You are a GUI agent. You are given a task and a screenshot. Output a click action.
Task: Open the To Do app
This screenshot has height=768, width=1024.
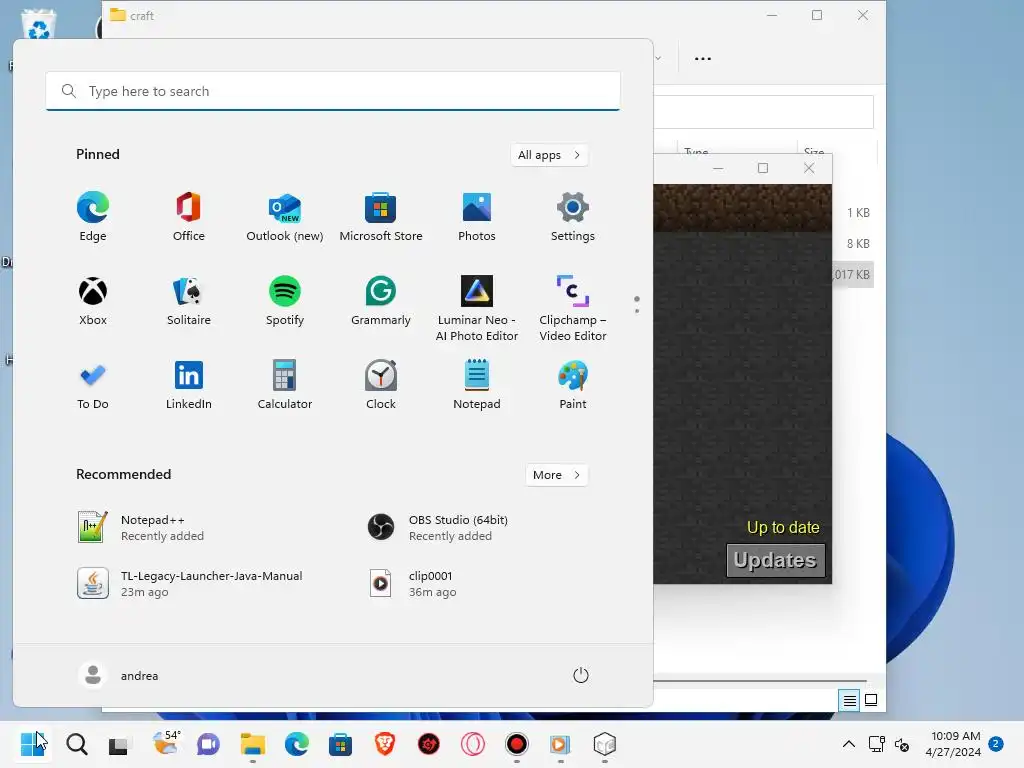point(93,385)
